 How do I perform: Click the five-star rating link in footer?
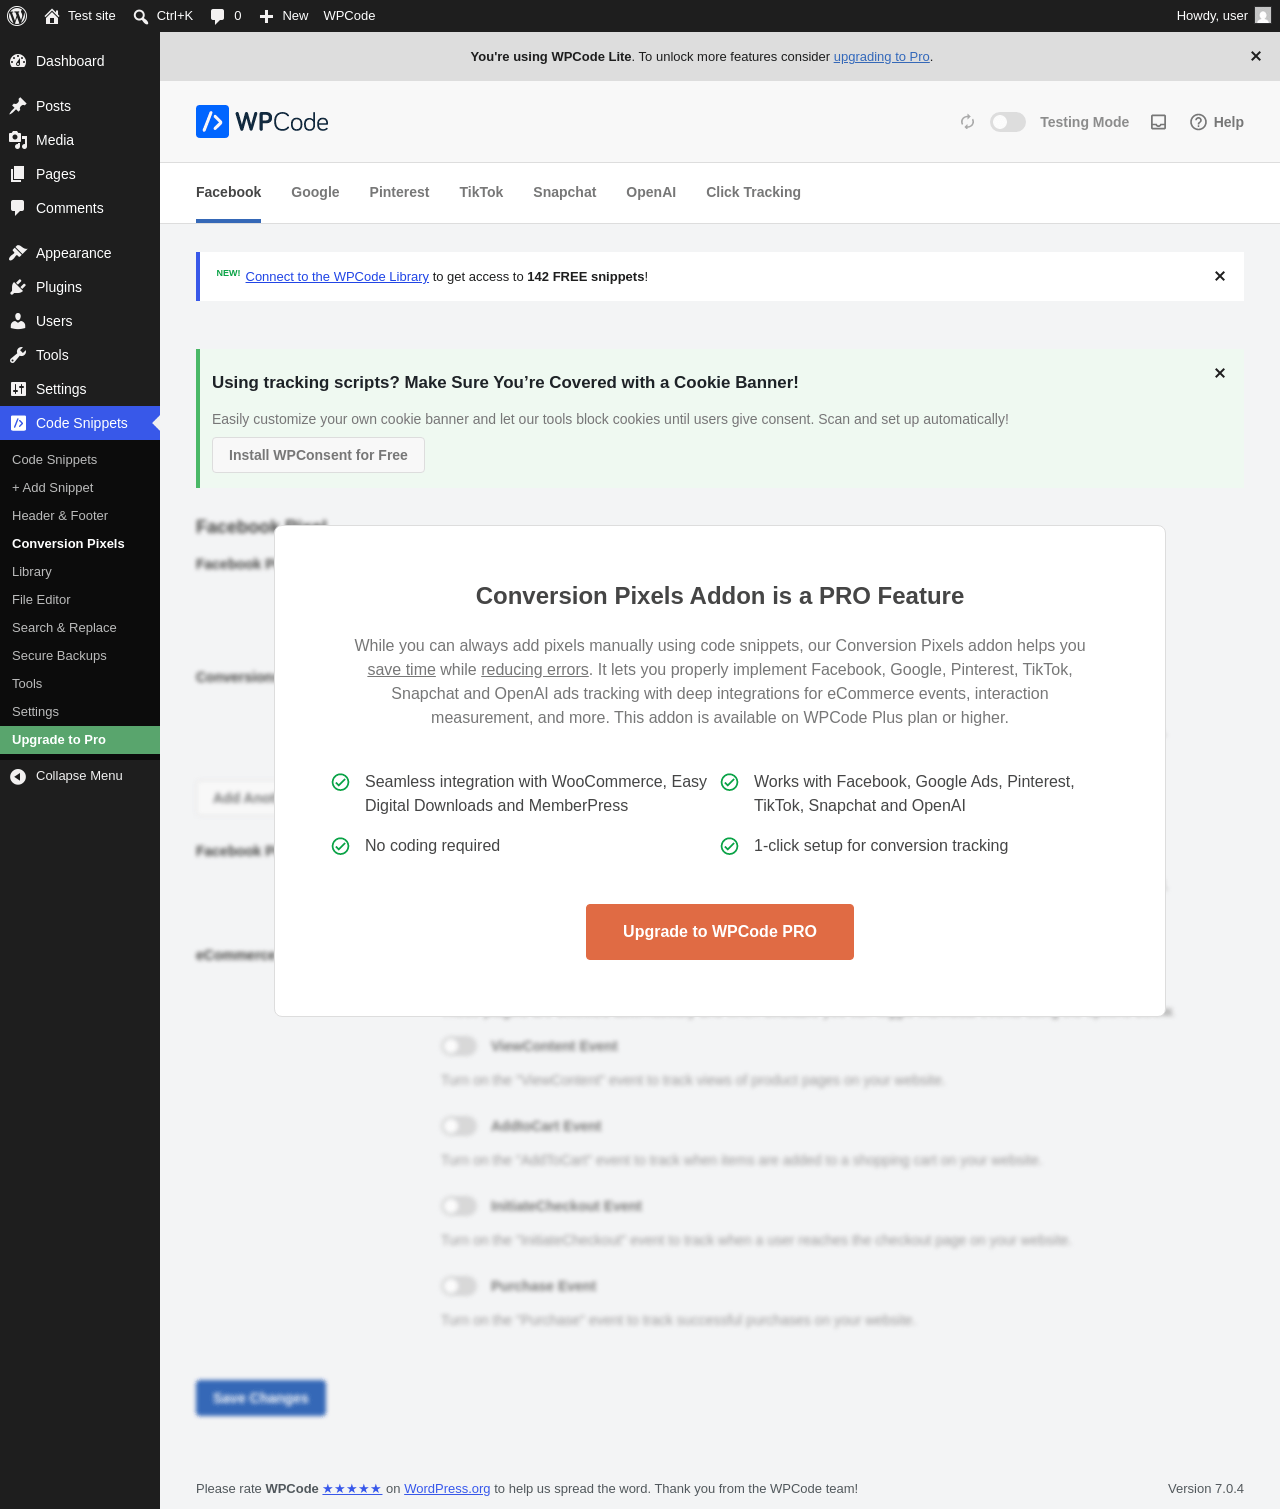tap(352, 1489)
